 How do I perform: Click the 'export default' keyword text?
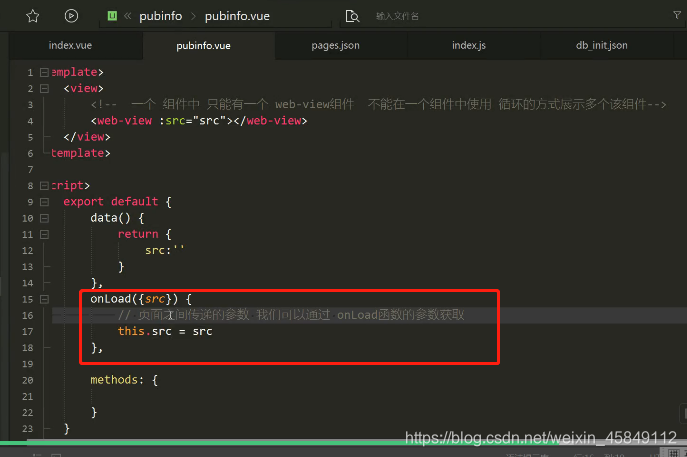(110, 202)
